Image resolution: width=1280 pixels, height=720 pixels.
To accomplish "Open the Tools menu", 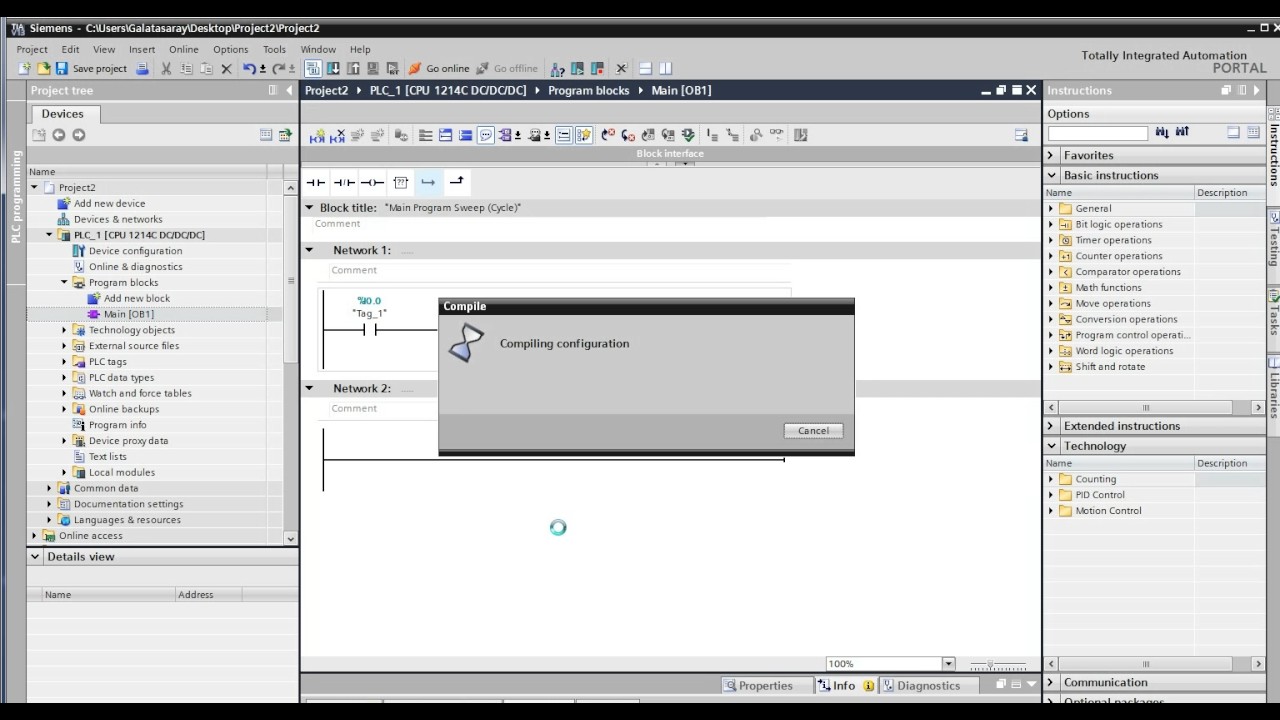I will 274,49.
